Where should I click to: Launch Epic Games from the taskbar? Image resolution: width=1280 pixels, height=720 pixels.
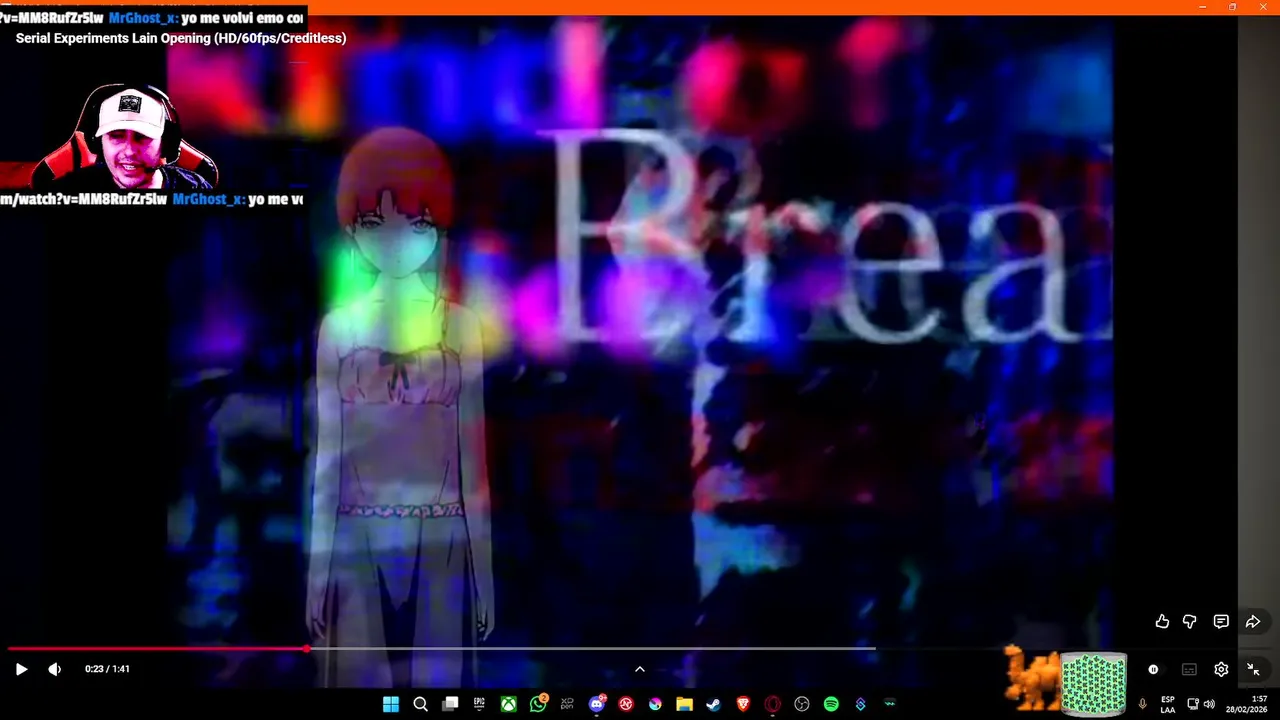[479, 704]
